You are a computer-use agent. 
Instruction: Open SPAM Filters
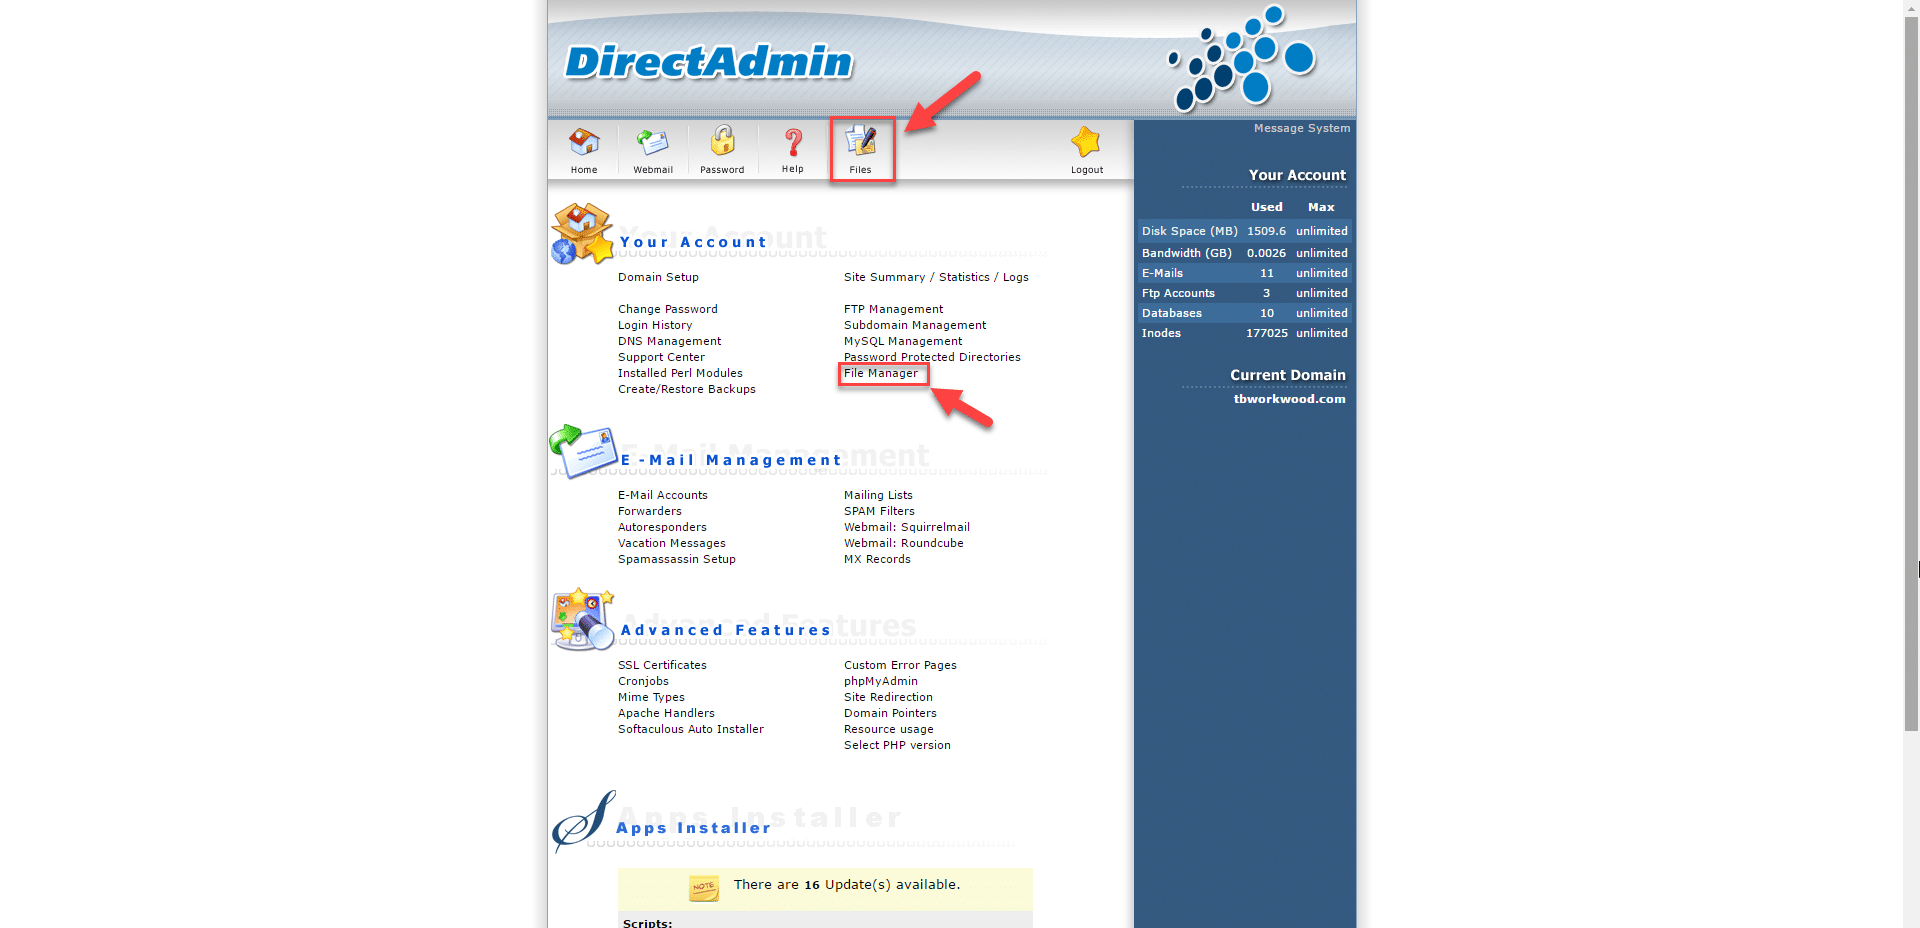pos(879,511)
